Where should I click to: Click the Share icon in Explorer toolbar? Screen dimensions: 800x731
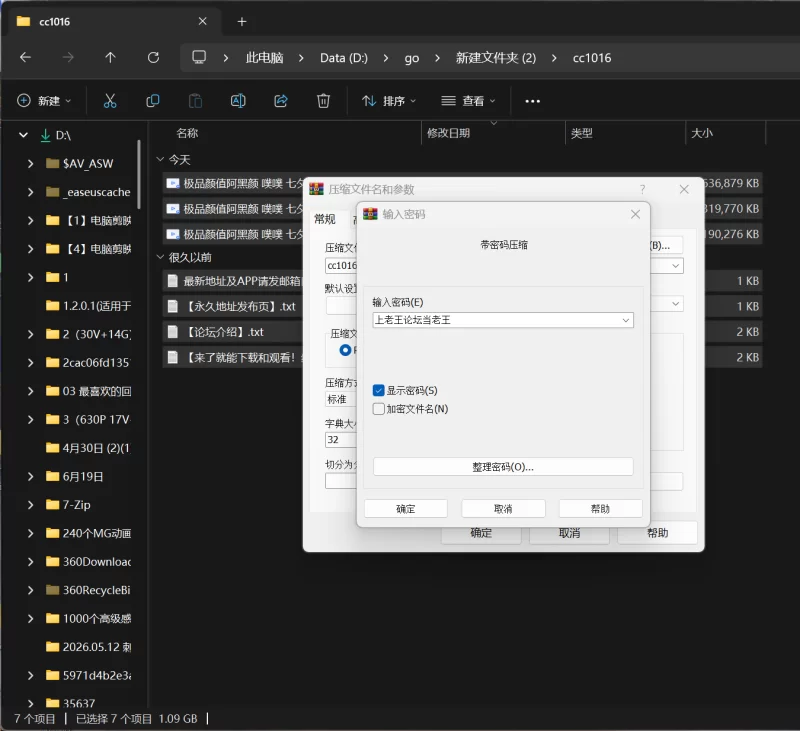[281, 101]
